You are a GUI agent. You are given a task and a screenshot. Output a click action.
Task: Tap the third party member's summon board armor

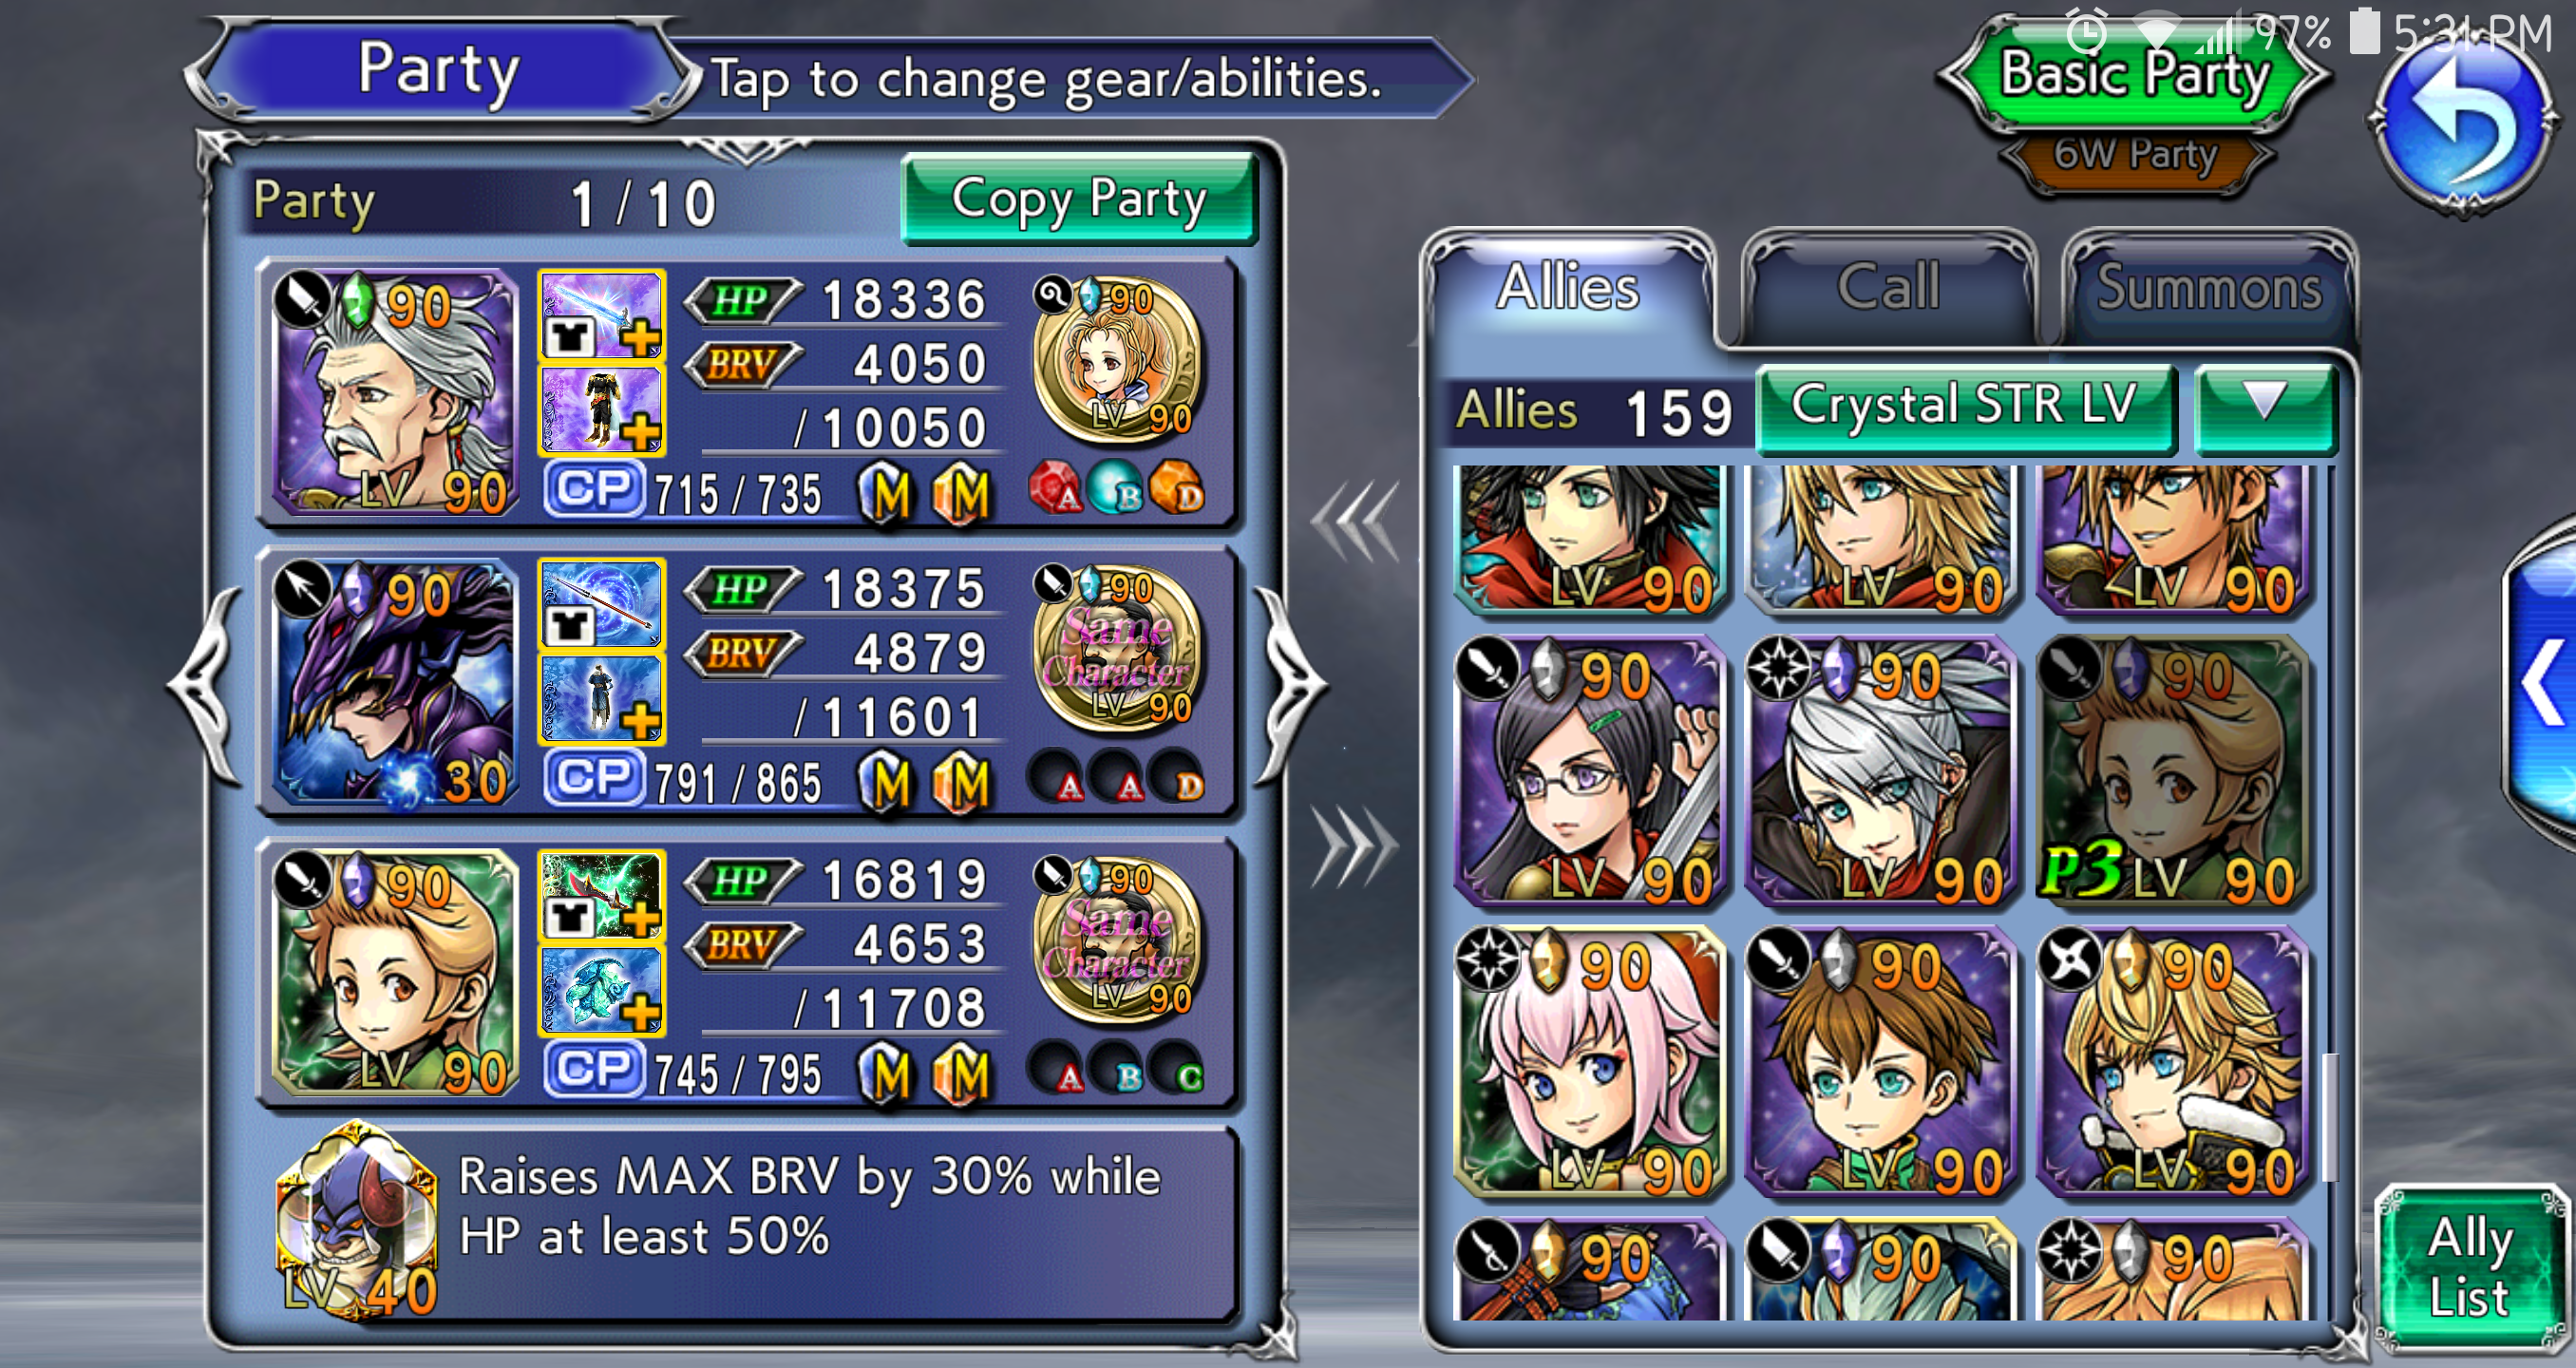[601, 990]
